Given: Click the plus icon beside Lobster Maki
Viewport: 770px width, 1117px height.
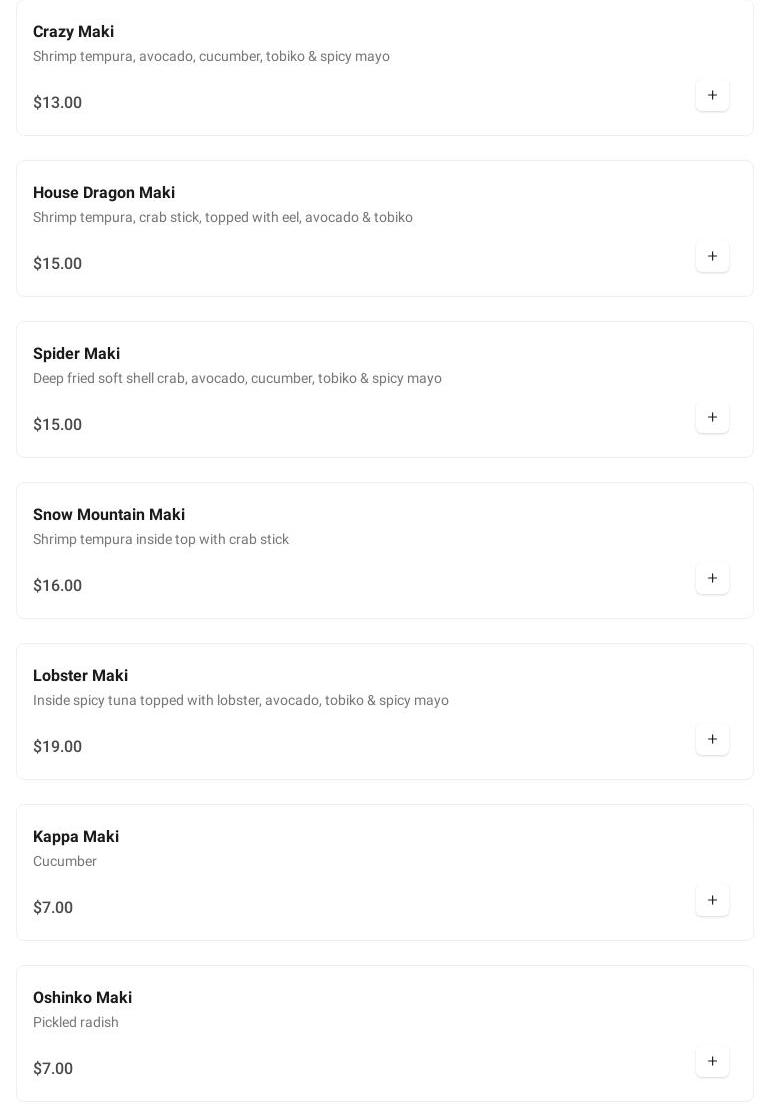Looking at the screenshot, I should pyautogui.click(x=712, y=739).
